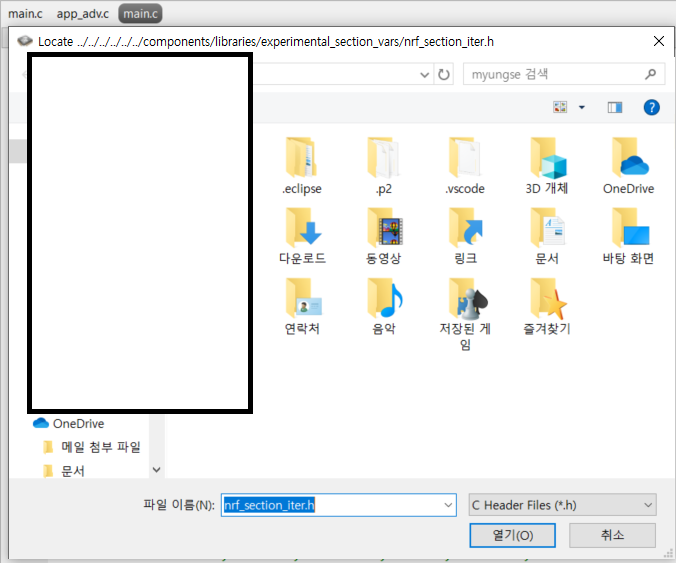Expand the file name combo dropdown
This screenshot has width=676, height=563.
point(448,505)
